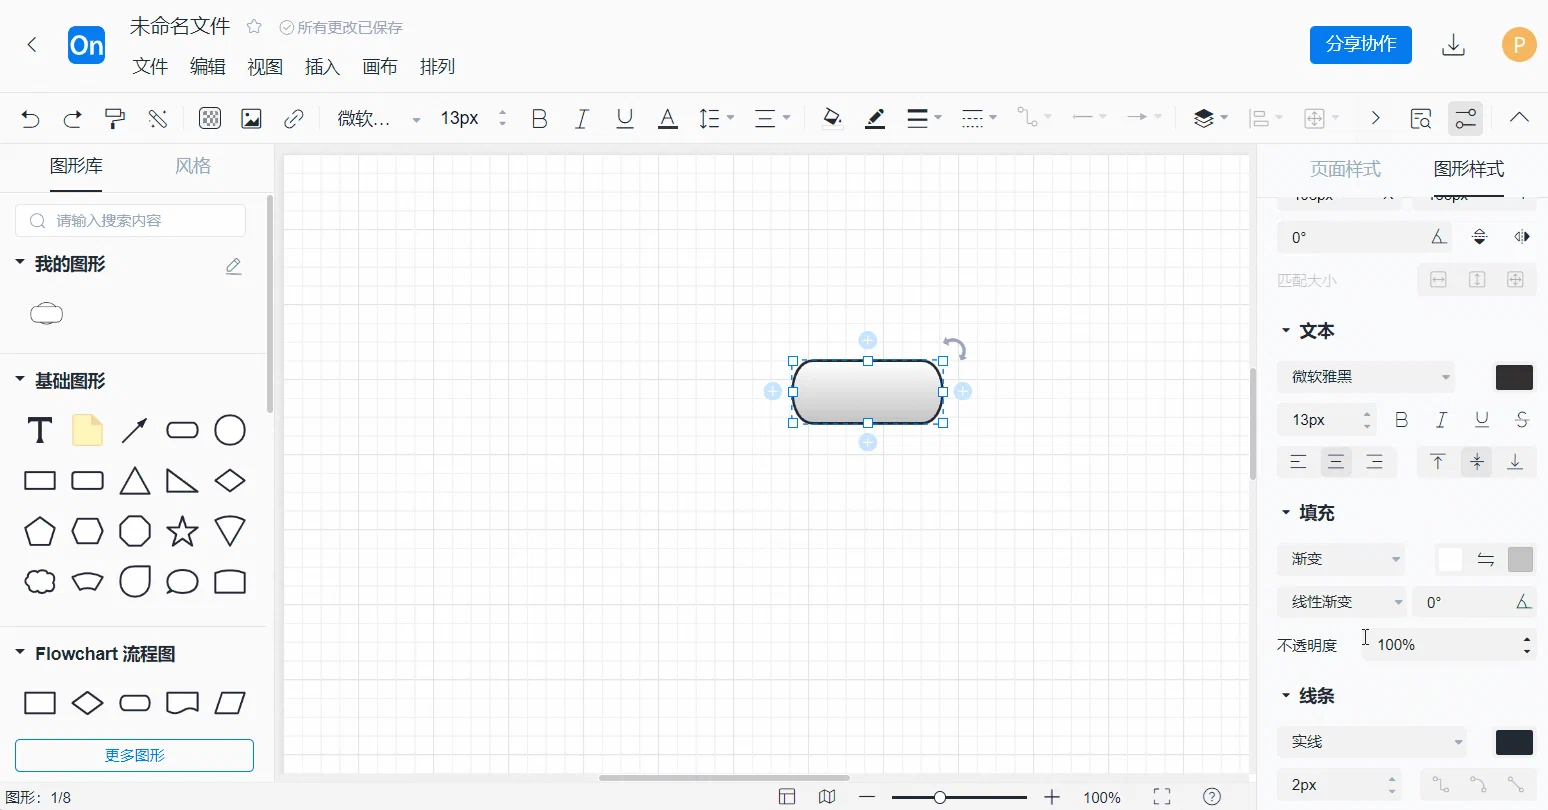Click the gray gradient color swatch
Viewport: 1548px width, 810px height.
pos(1520,559)
